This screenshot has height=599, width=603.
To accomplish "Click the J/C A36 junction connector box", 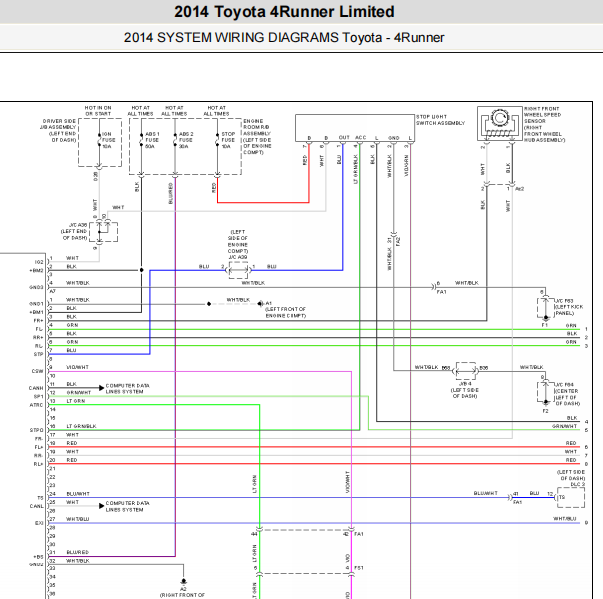I will pyautogui.click(x=103, y=232).
